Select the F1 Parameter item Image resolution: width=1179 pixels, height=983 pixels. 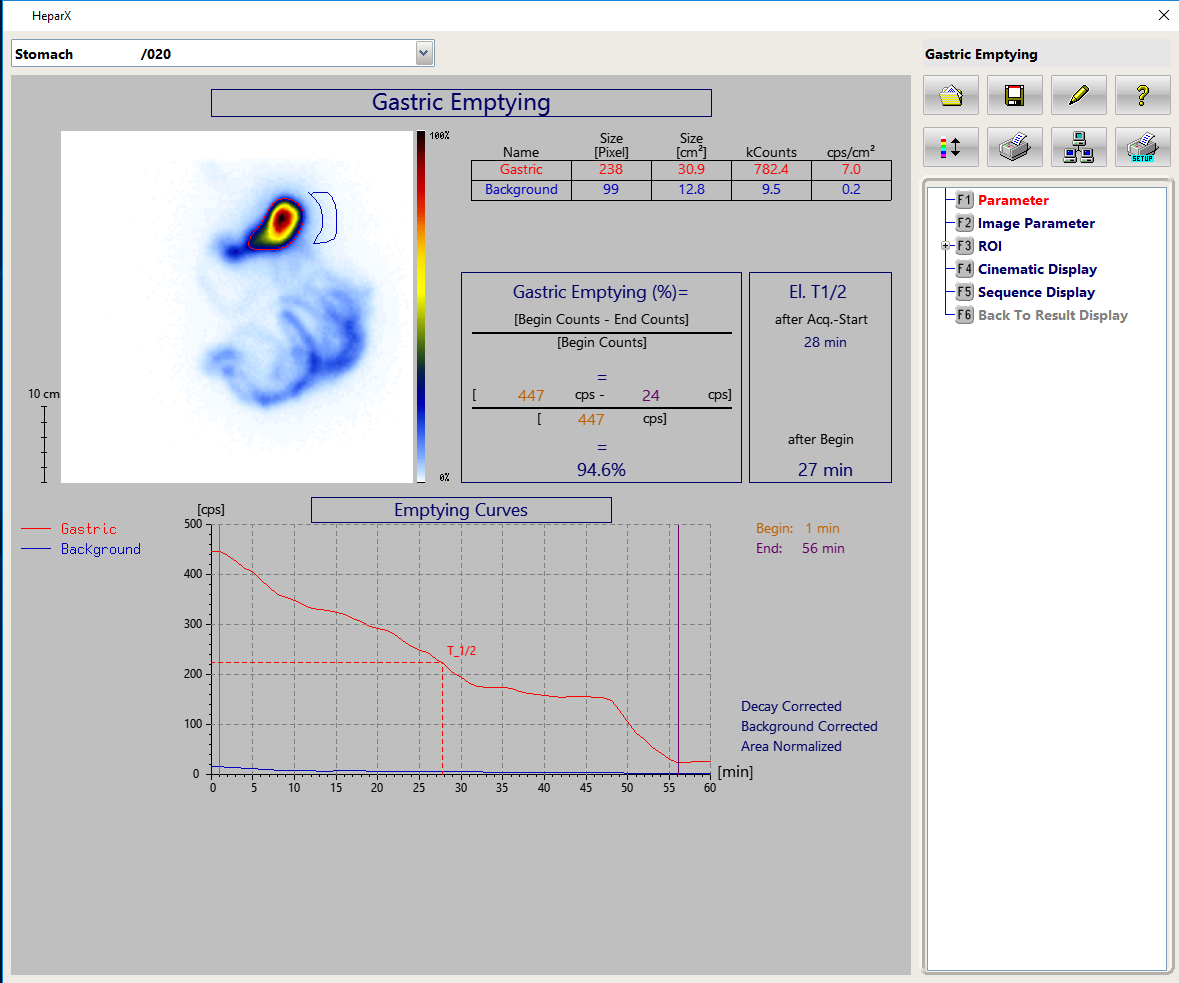(x=1013, y=200)
